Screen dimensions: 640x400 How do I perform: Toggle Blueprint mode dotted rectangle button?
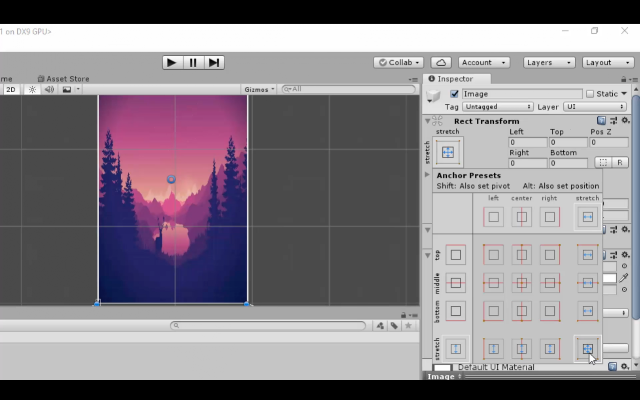tap(603, 162)
